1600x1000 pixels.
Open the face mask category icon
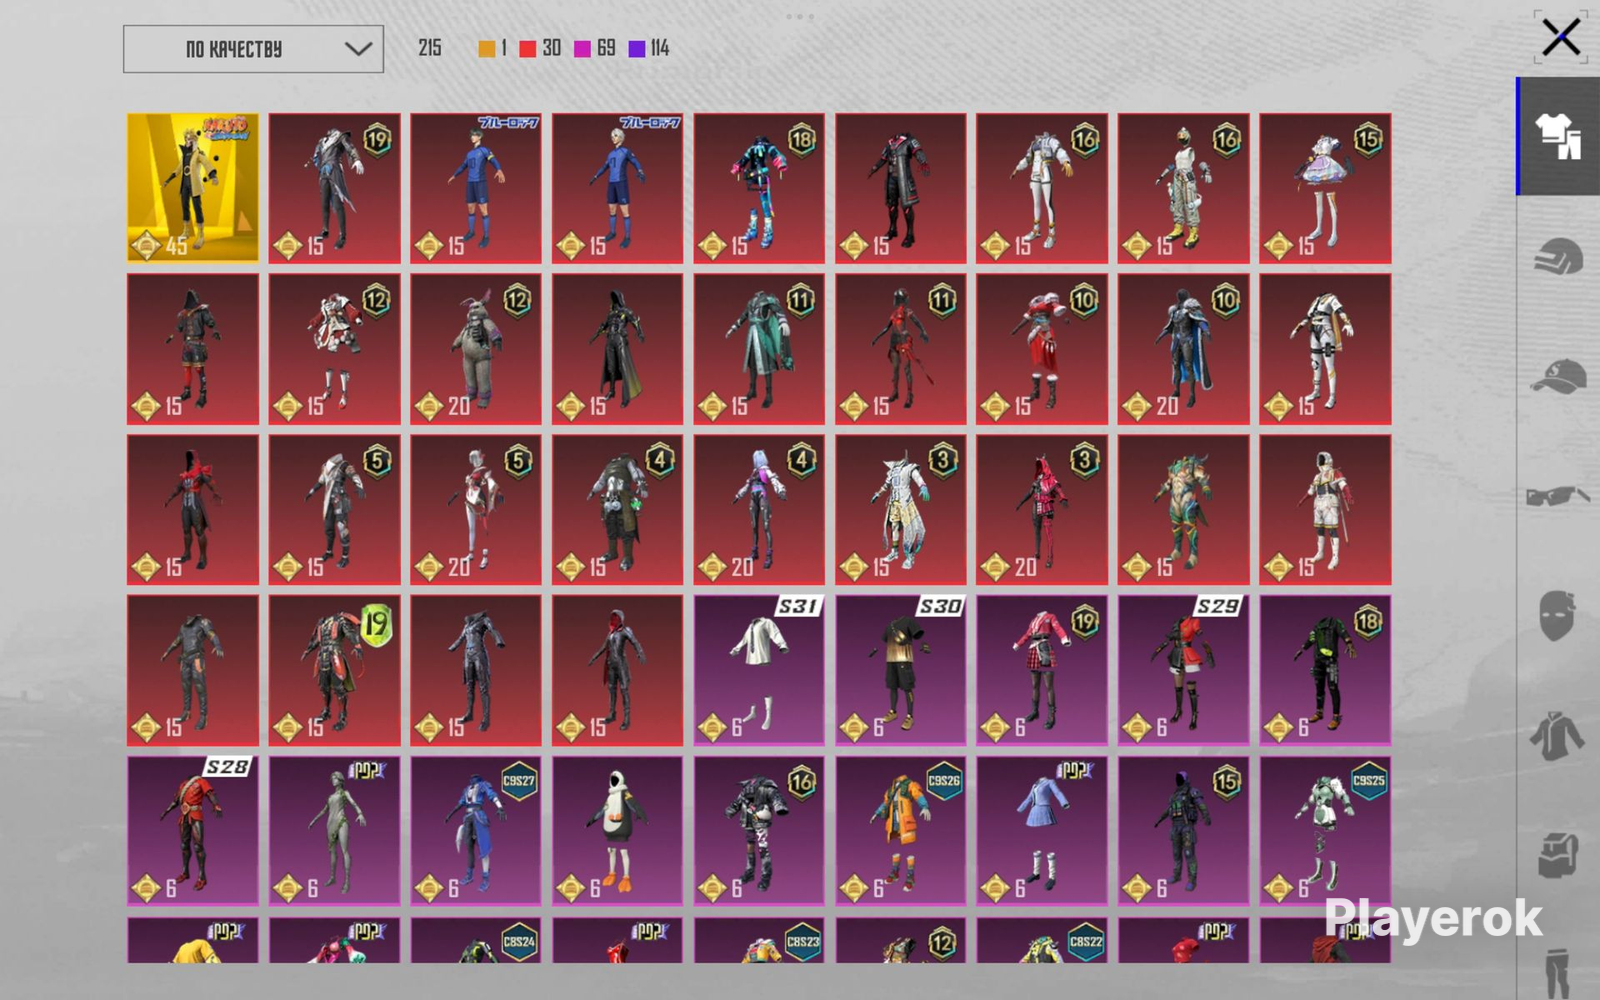[1557, 615]
